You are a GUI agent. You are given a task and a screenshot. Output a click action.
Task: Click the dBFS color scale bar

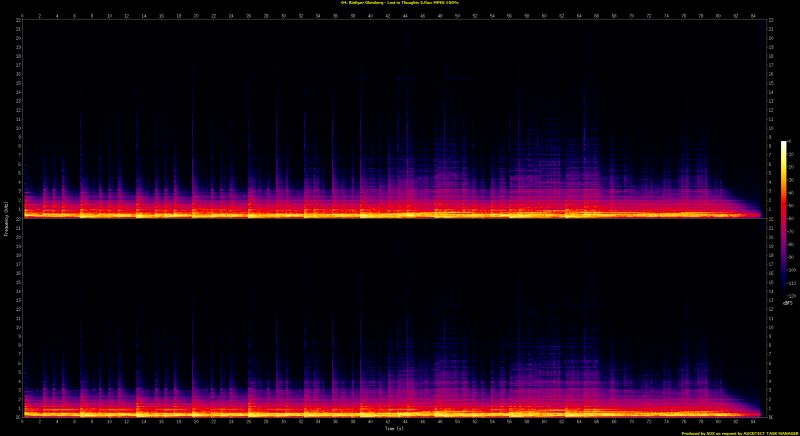[x=784, y=218]
